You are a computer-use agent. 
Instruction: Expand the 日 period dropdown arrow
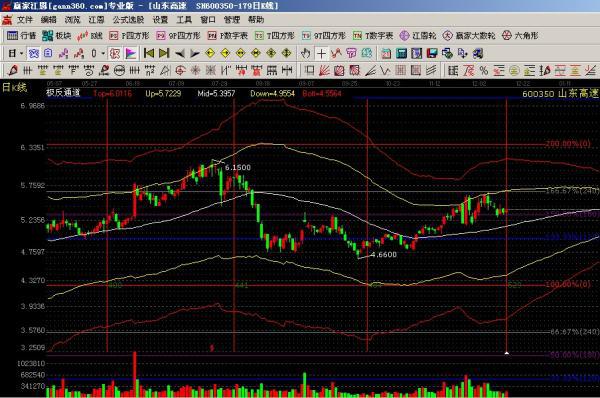pos(22,54)
